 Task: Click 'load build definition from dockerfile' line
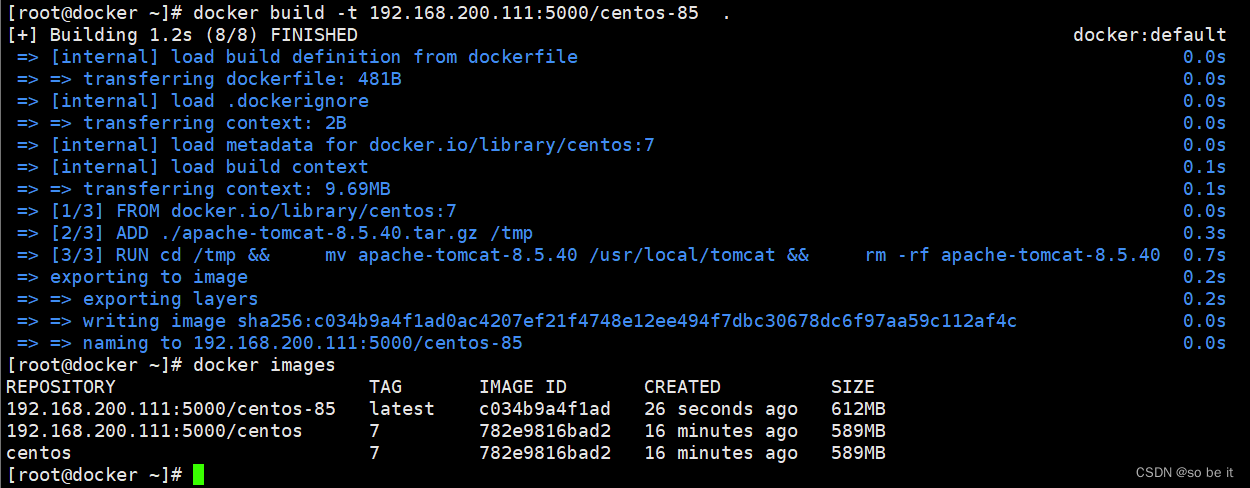[x=297, y=57]
